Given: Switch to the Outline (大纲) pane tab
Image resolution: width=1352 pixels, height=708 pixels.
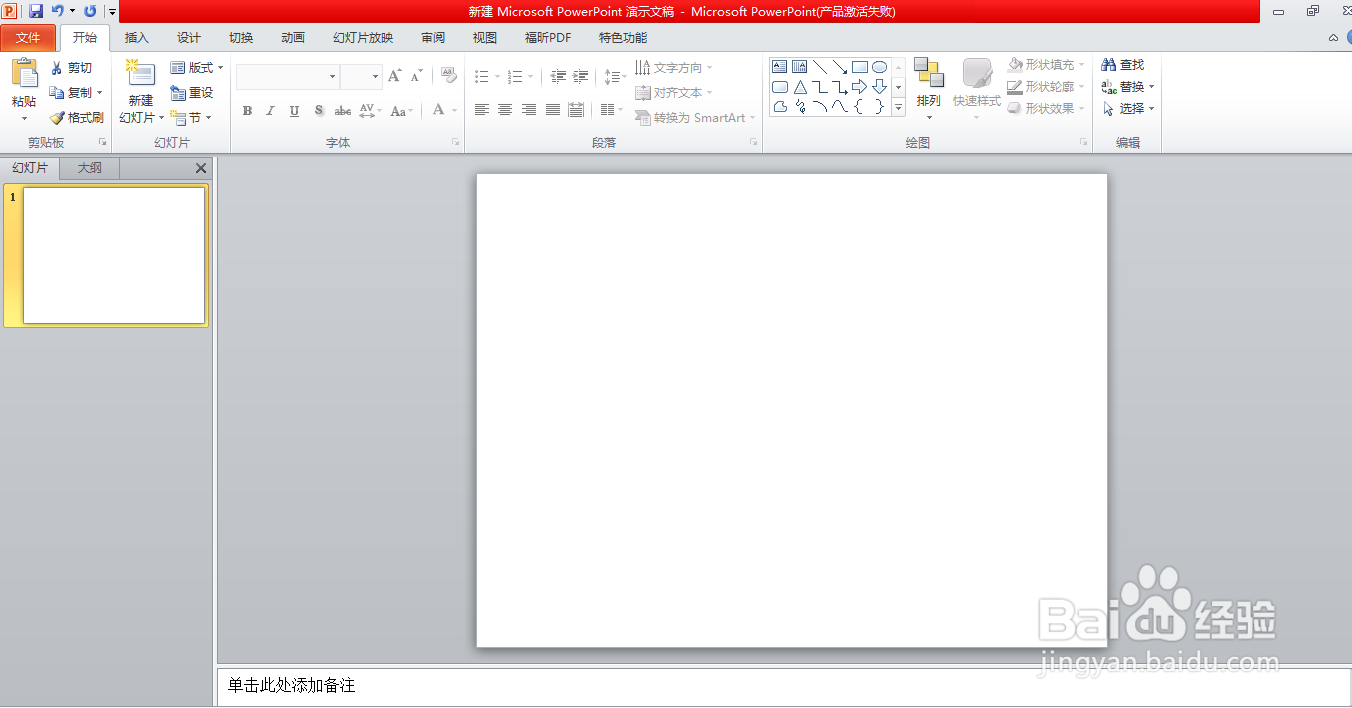Looking at the screenshot, I should pos(90,168).
